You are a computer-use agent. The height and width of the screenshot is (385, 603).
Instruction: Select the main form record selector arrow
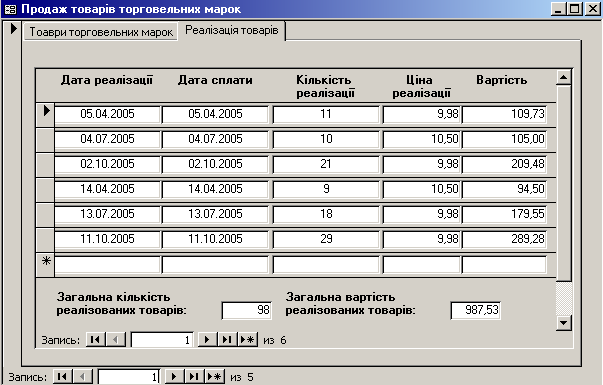coord(13,28)
